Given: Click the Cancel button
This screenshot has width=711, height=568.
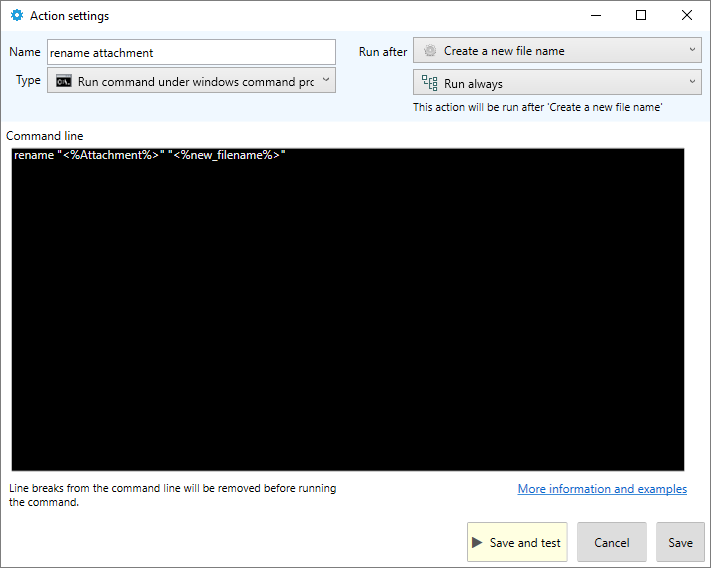Looking at the screenshot, I should point(612,542).
